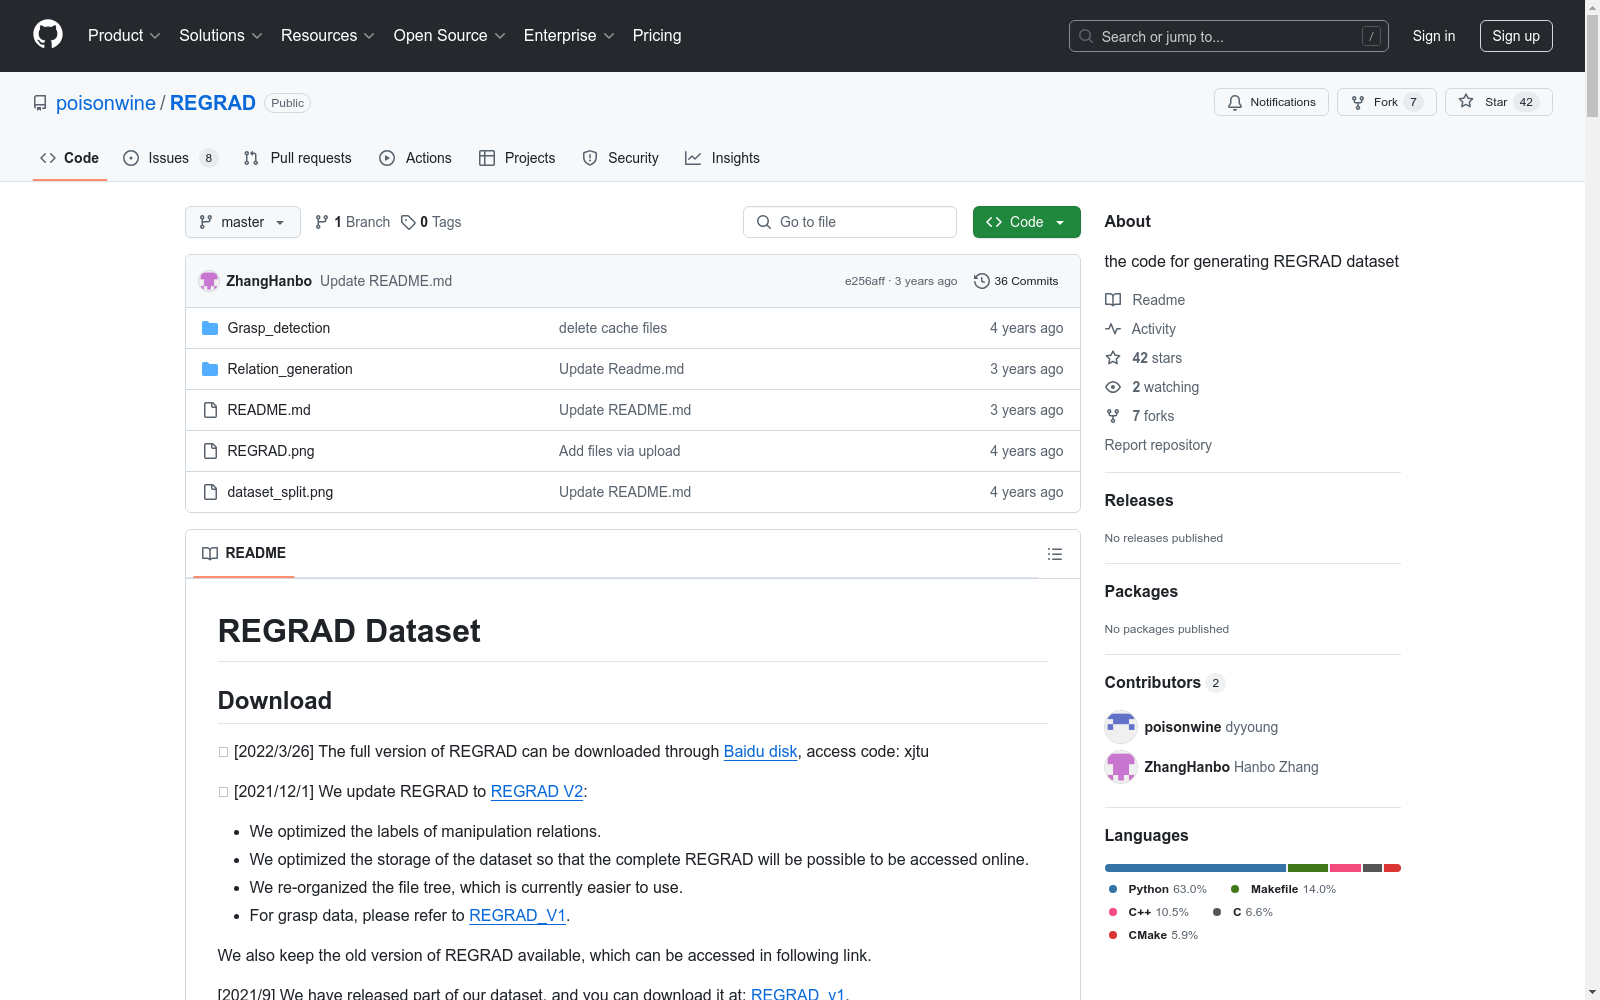Toggle the 2022/3/26 task checkbox
The image size is (1600, 1000).
224,752
